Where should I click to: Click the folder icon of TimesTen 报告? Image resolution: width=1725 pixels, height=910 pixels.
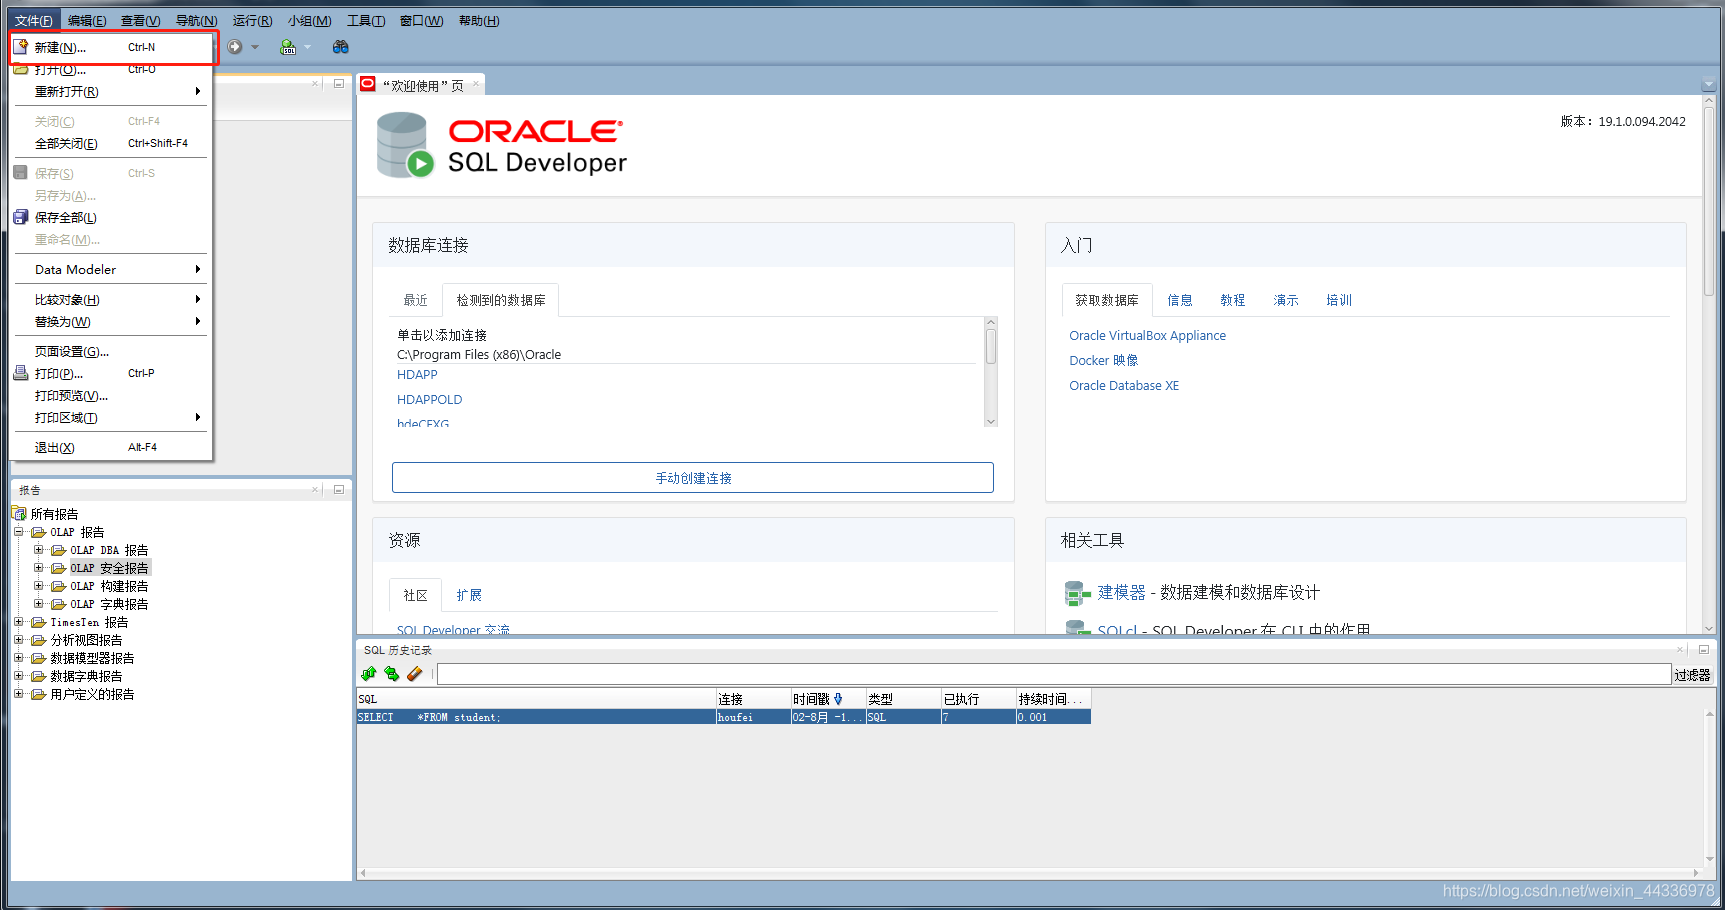pos(38,622)
